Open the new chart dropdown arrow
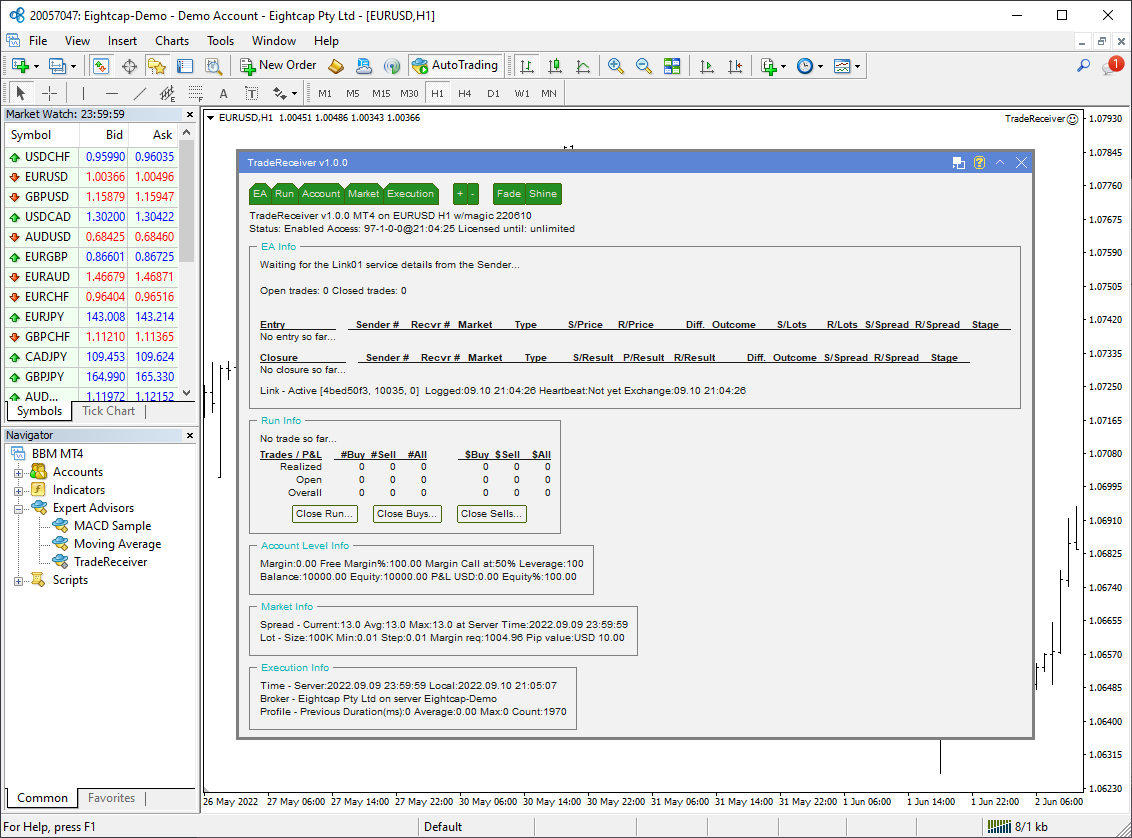This screenshot has height=838, width=1132. [36, 66]
